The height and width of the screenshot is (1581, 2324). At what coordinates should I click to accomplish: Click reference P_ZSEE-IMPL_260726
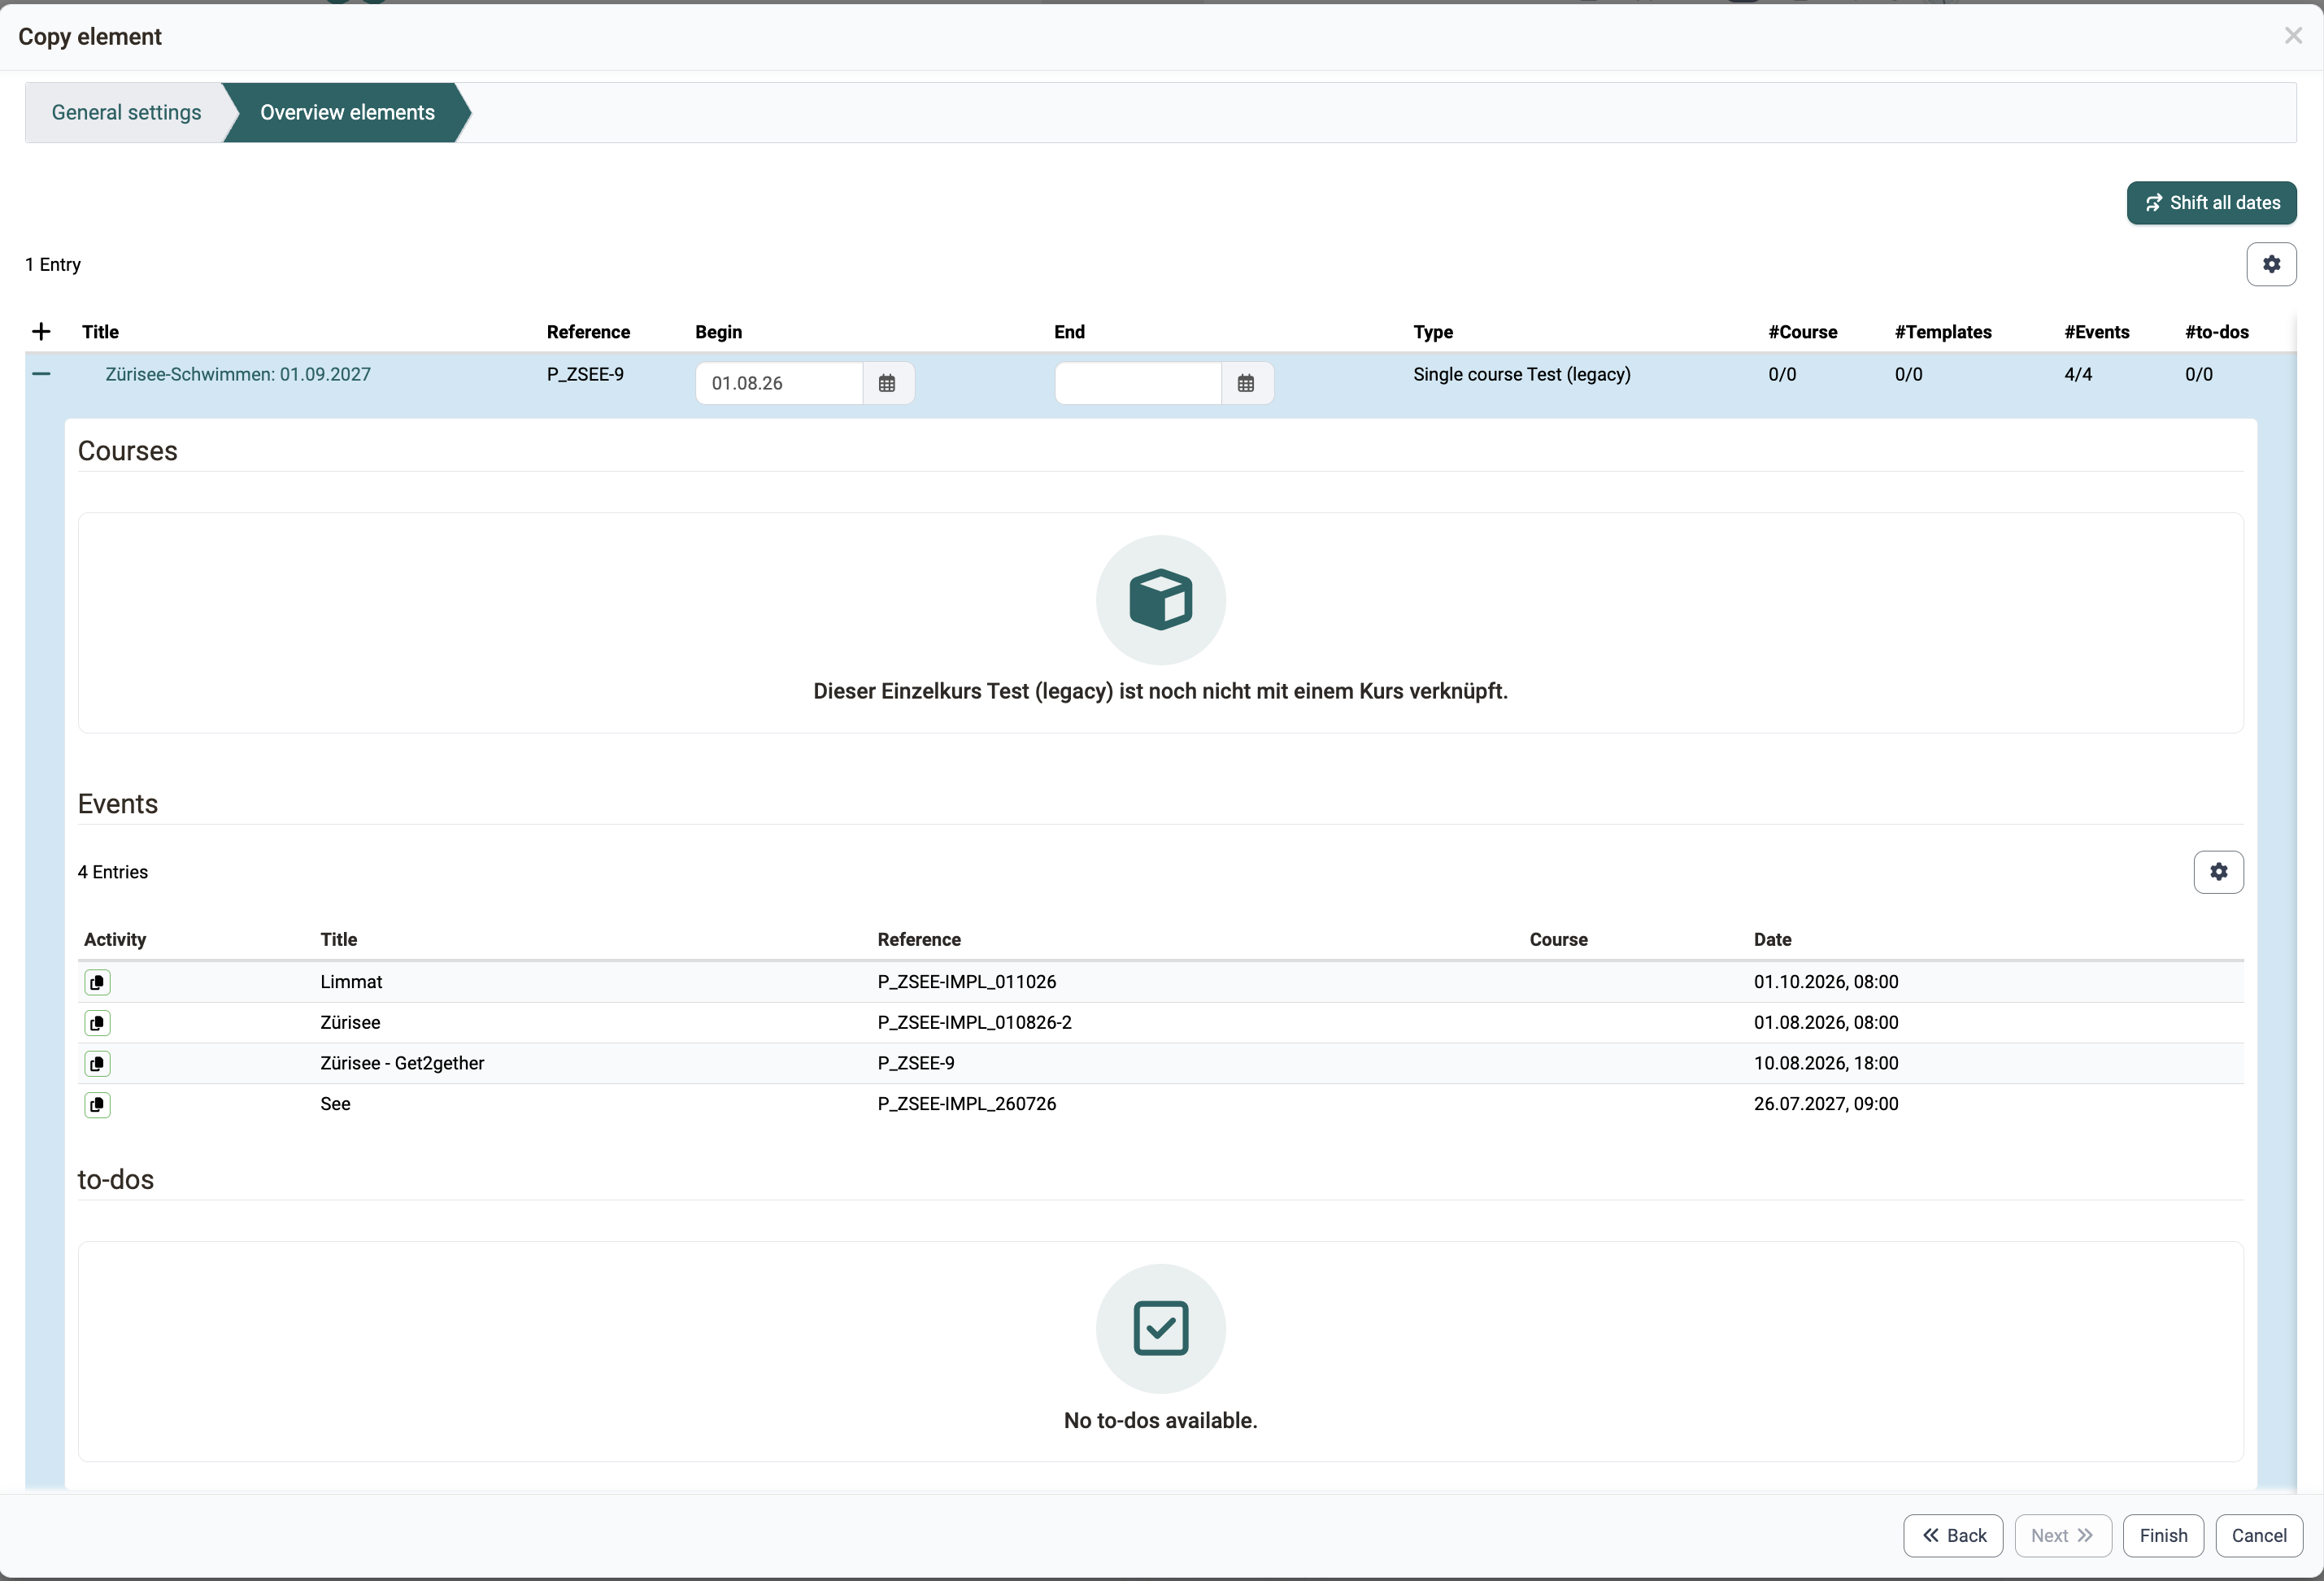(x=966, y=1104)
